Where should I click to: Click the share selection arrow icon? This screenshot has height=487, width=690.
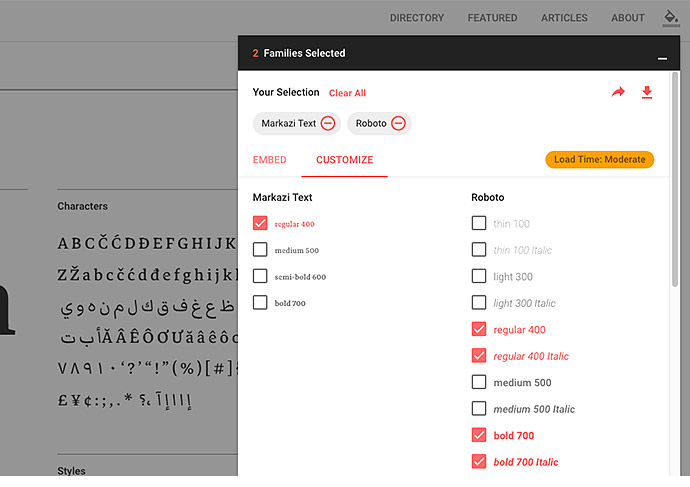618,92
